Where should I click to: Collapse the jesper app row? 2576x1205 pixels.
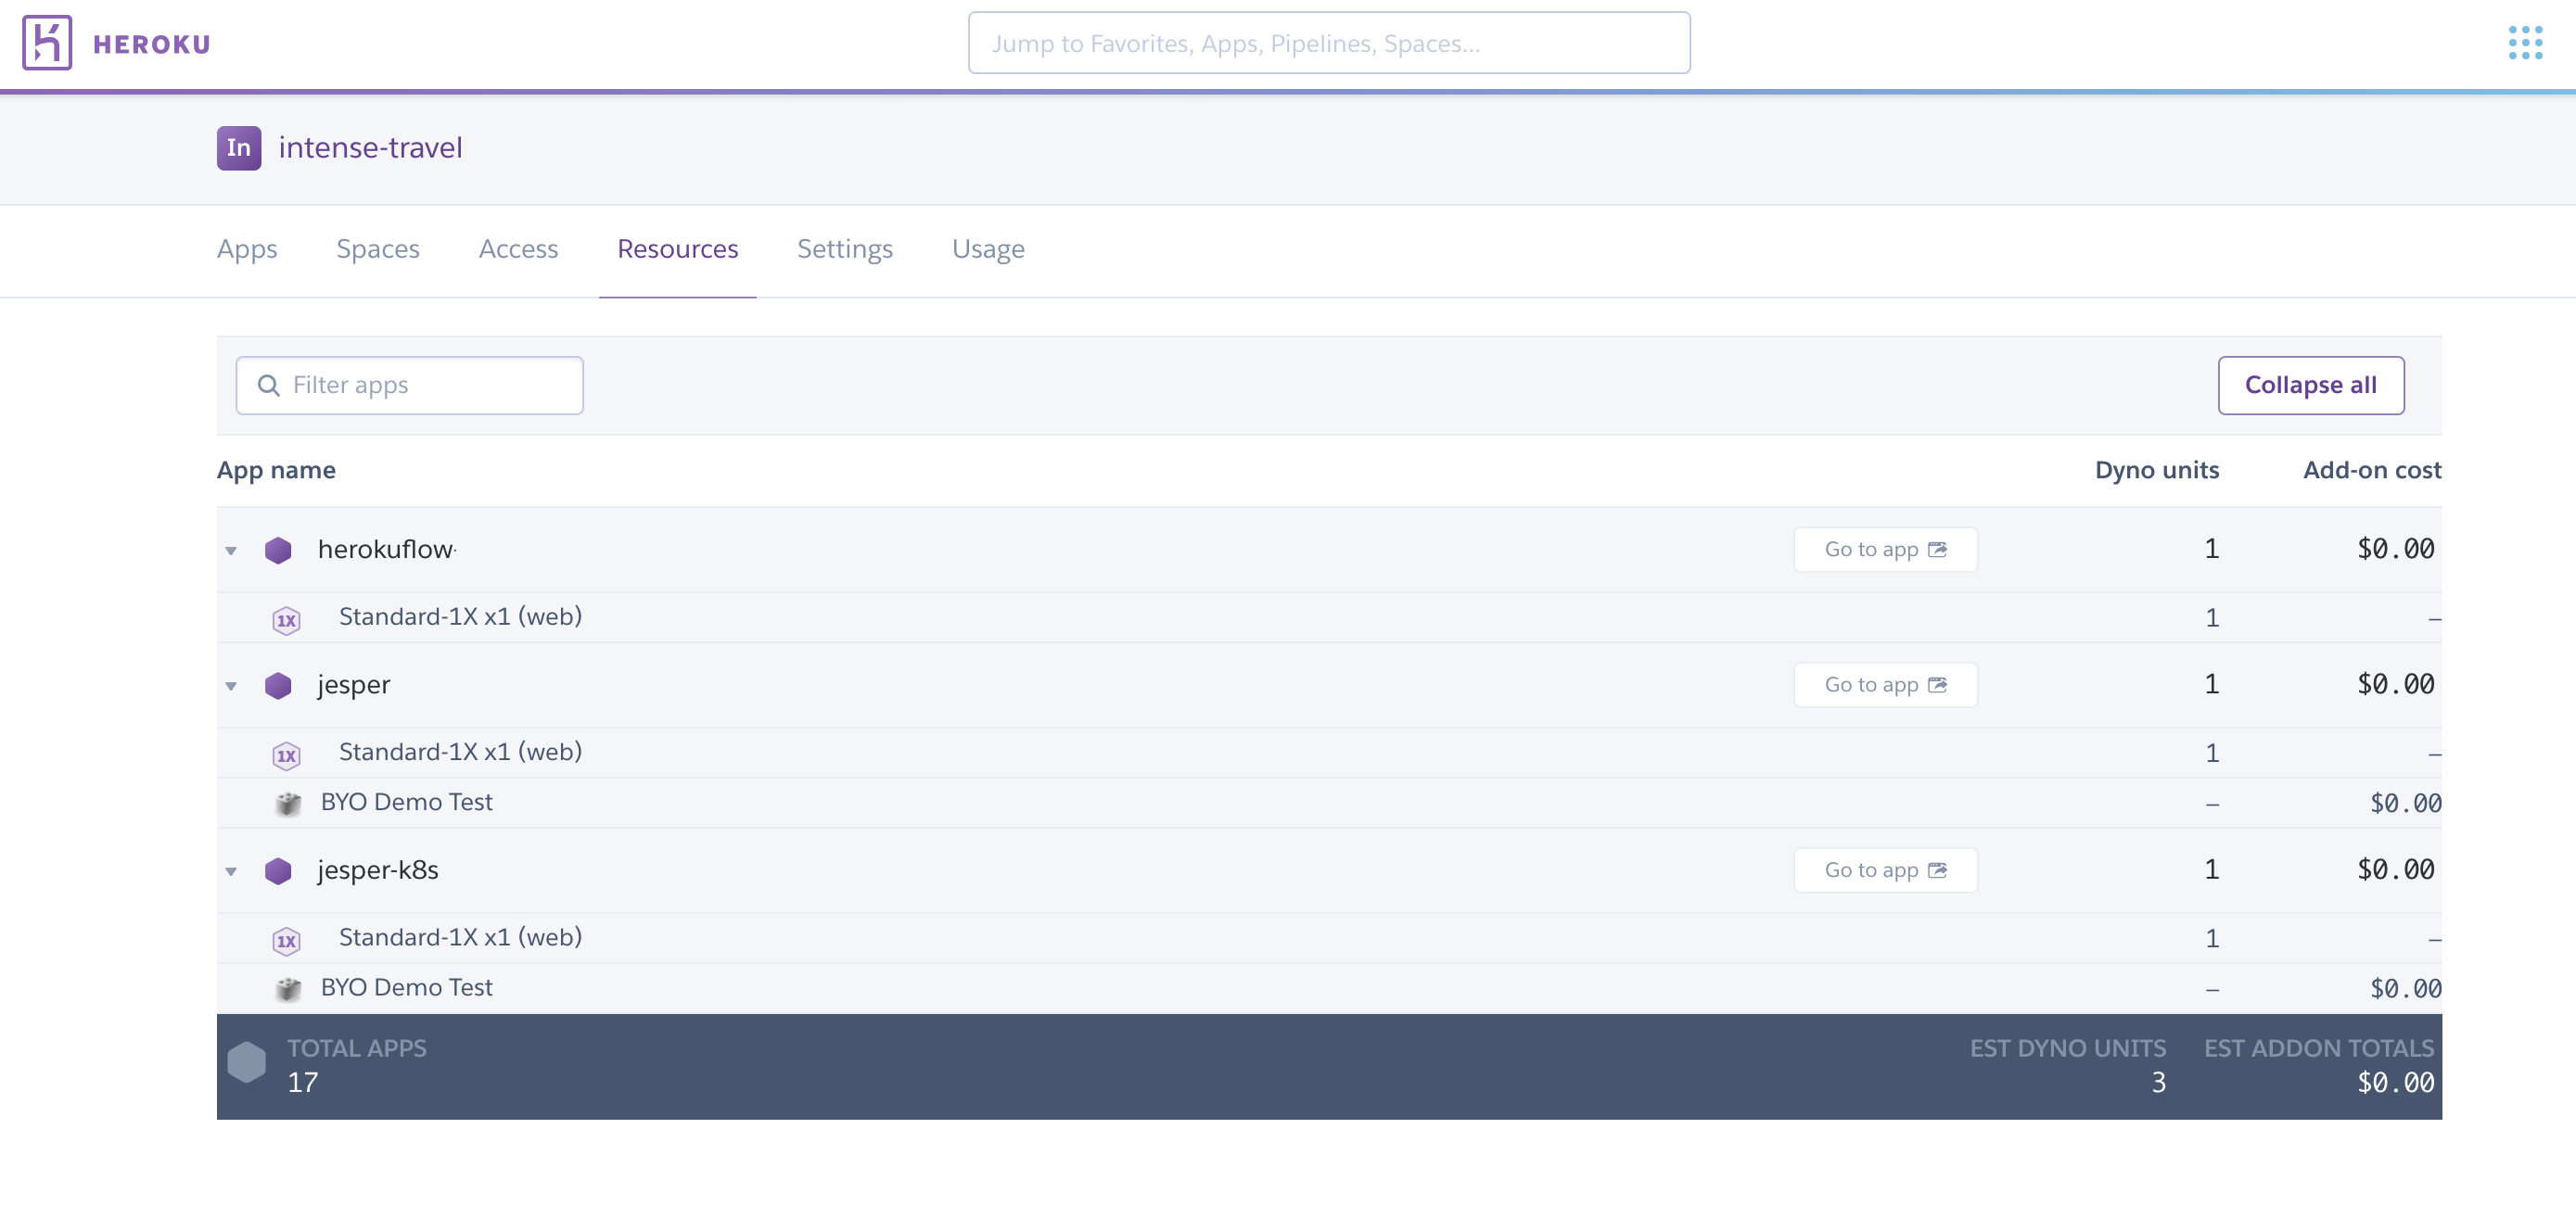pyautogui.click(x=231, y=686)
